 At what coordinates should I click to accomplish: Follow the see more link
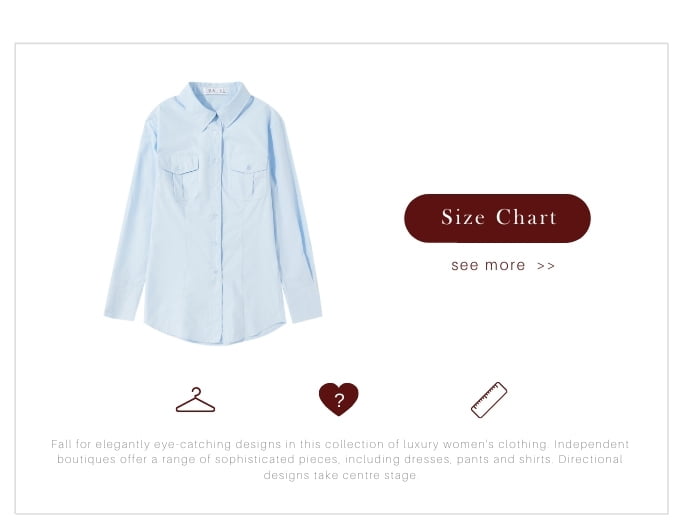pos(503,265)
